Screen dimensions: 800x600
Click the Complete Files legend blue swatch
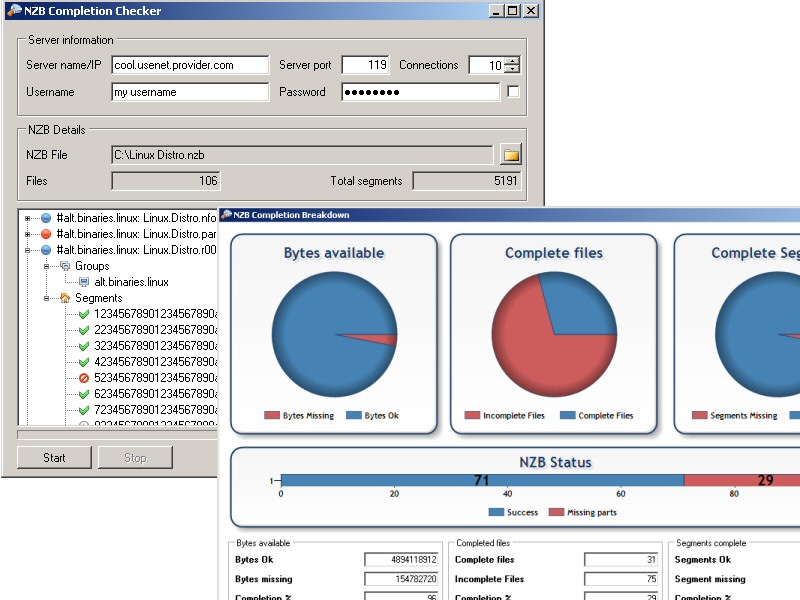click(568, 415)
